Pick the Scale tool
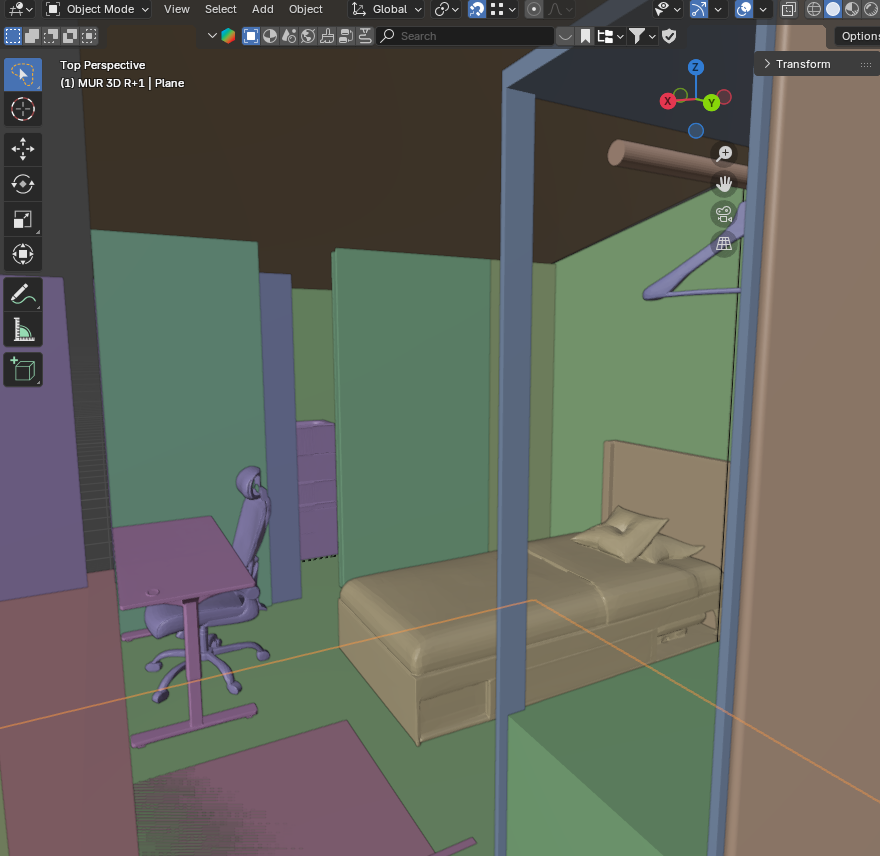The width and height of the screenshot is (880, 856). pos(23,219)
